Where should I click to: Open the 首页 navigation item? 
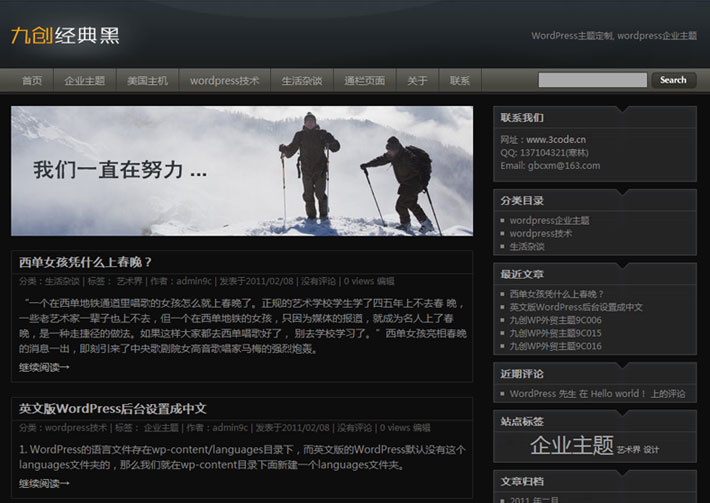tap(32, 81)
